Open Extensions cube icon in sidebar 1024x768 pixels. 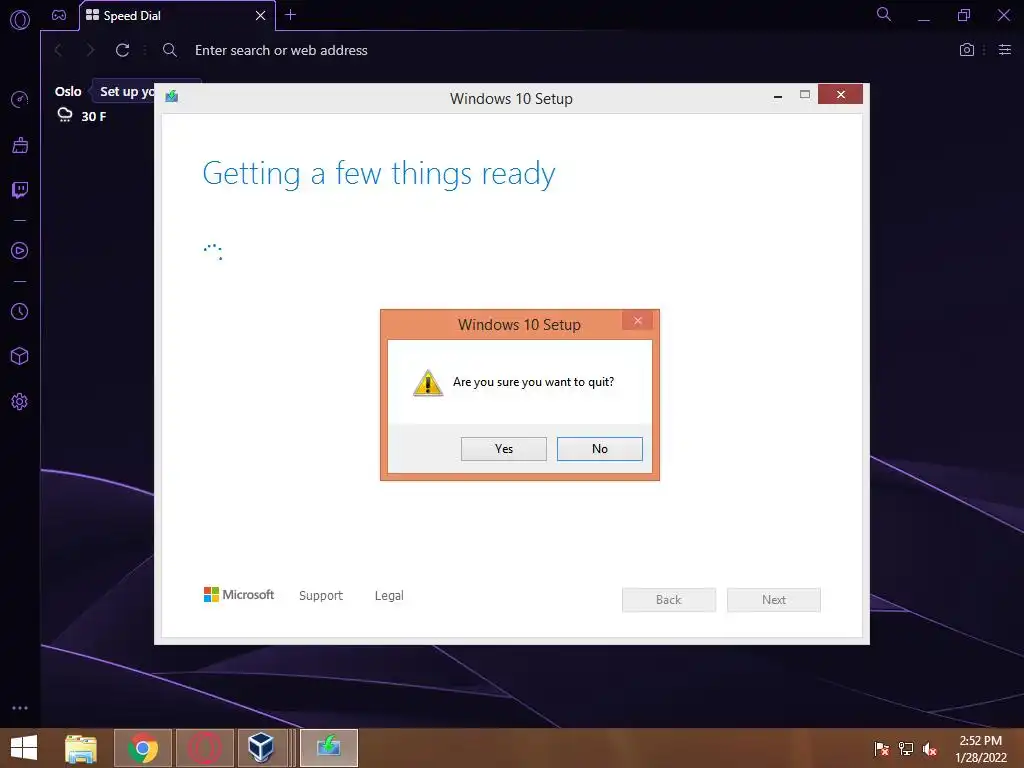20,356
